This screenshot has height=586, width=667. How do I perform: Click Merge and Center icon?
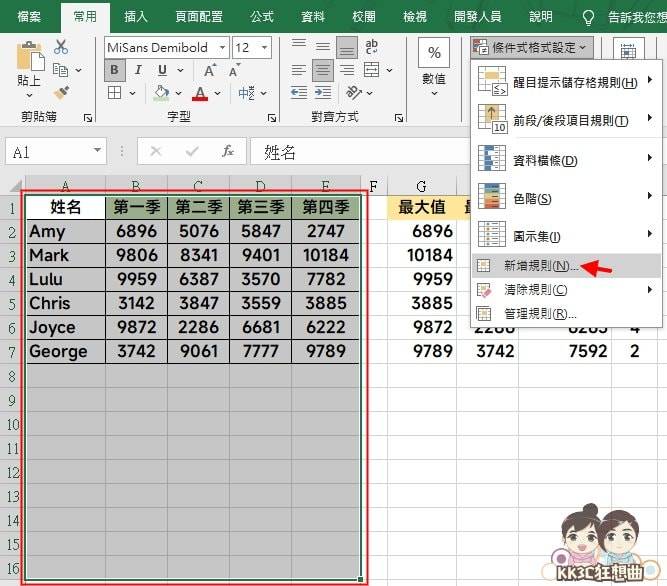click(371, 70)
